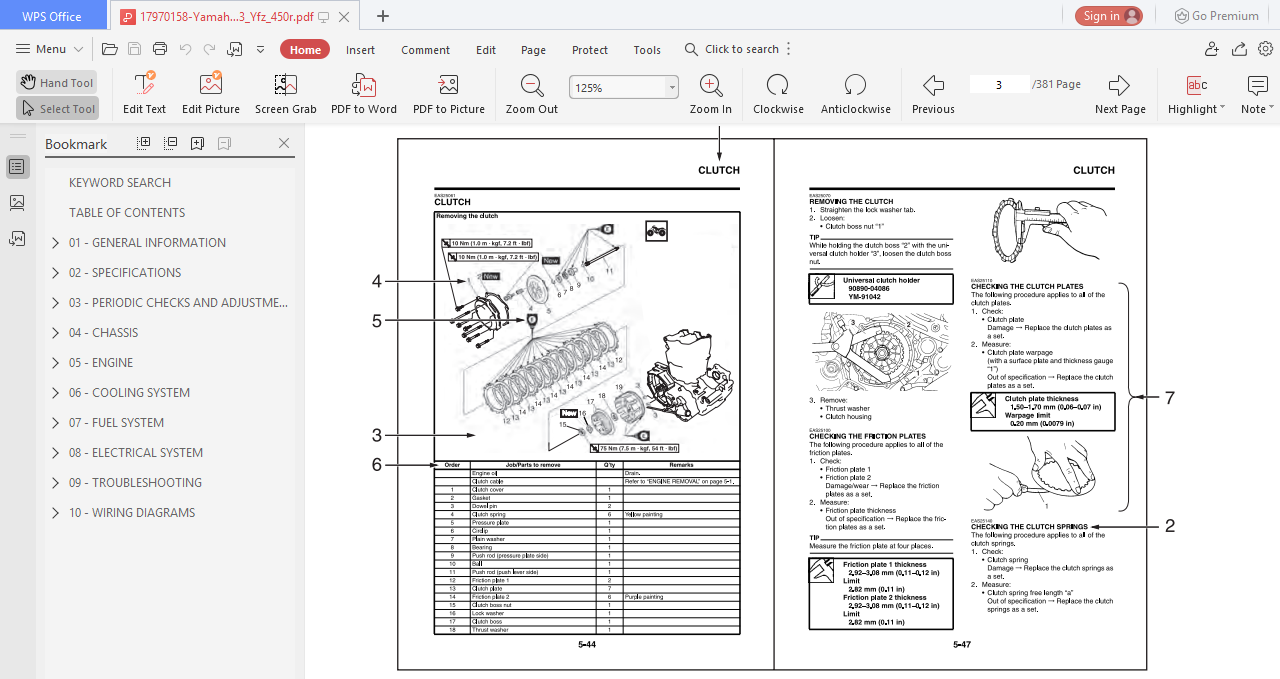Image resolution: width=1280 pixels, height=679 pixels.
Task: Open the settings gear icon top right
Action: point(1265,49)
